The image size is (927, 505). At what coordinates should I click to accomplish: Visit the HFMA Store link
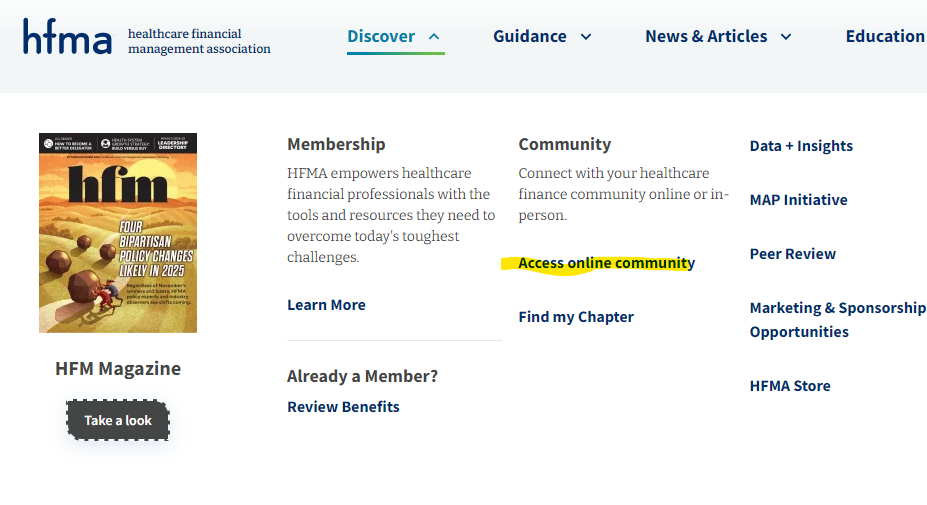(x=790, y=386)
